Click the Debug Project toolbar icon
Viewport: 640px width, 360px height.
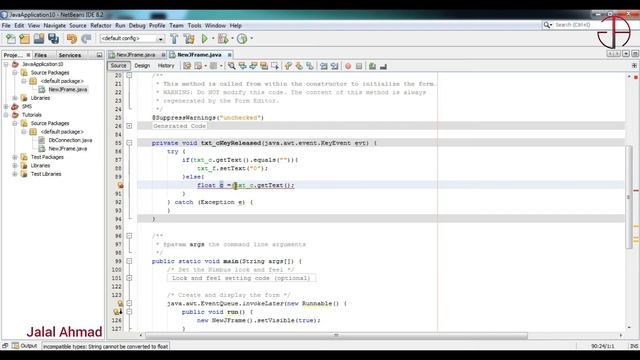tap(223, 39)
